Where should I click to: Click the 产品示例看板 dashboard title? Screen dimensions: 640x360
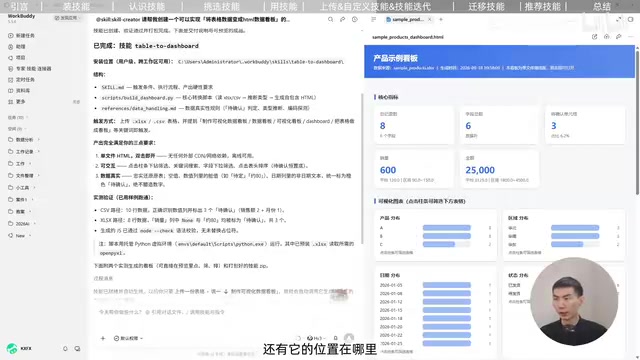[396, 58]
